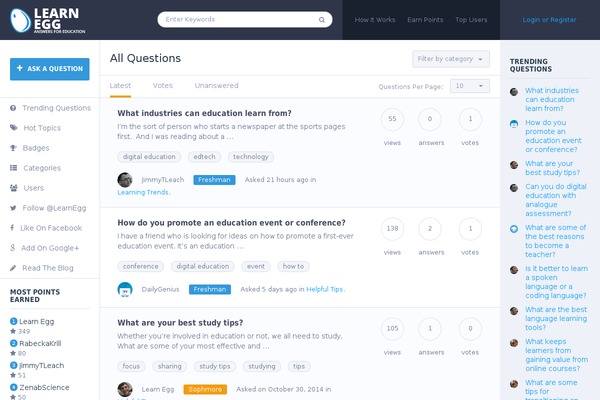
Task: Open Questions Per Page dropdown
Action: 470,86
